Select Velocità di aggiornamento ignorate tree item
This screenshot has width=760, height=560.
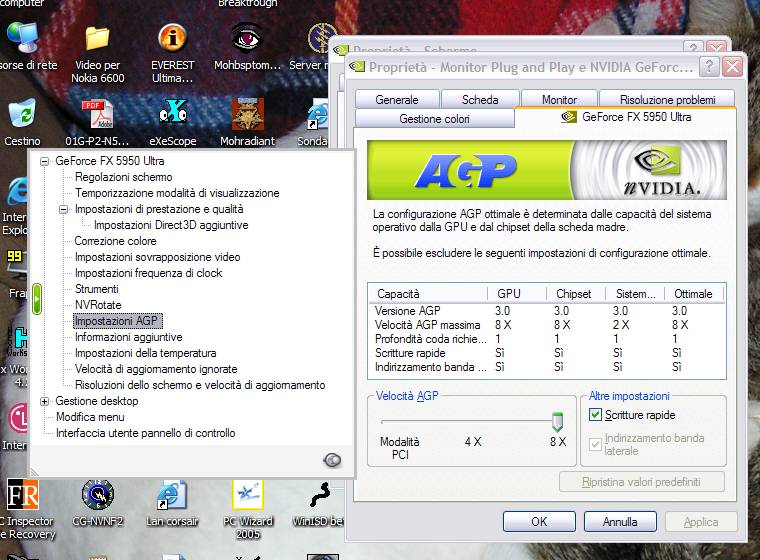coord(156,369)
